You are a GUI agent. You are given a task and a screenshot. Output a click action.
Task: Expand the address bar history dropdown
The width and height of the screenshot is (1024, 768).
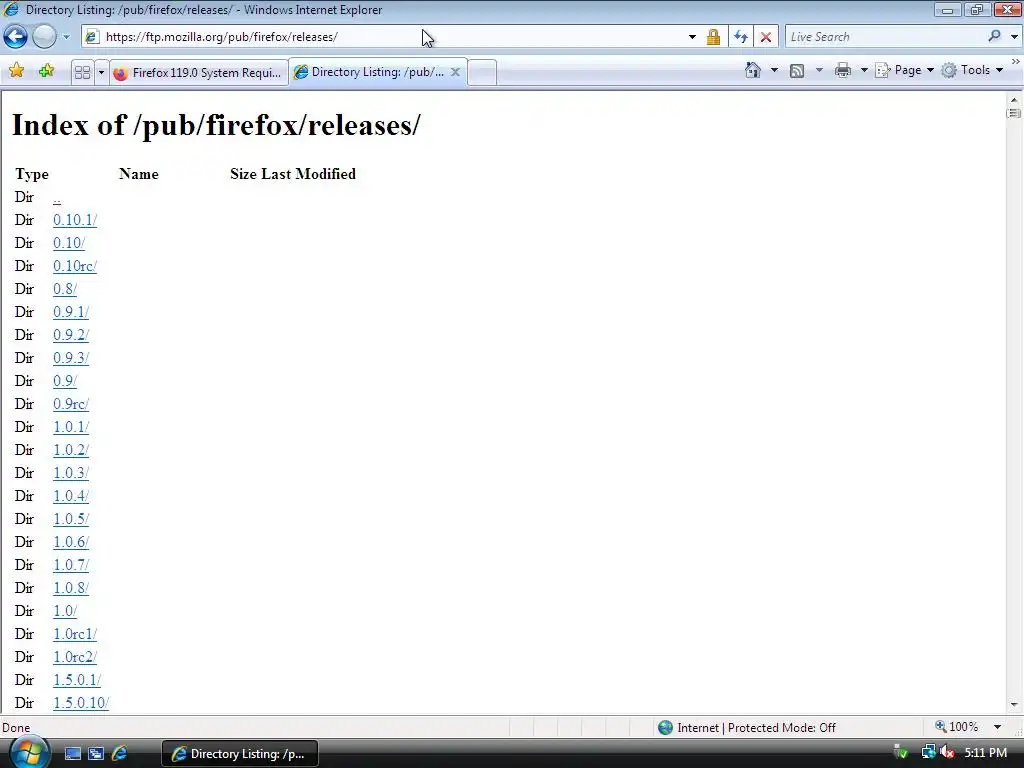[x=692, y=37]
